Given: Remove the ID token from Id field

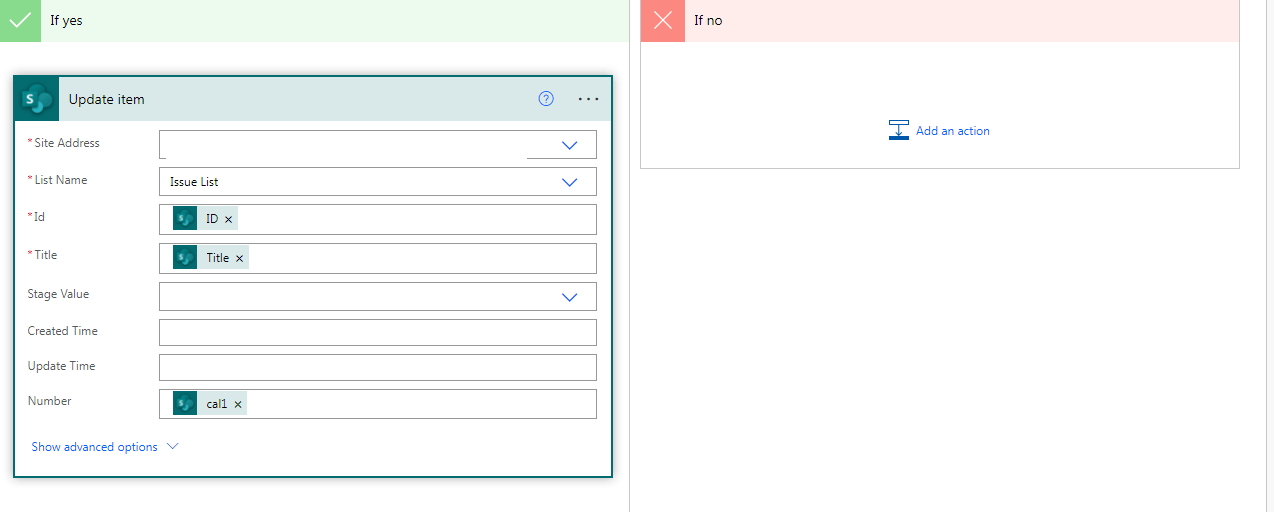Looking at the screenshot, I should click(x=229, y=219).
